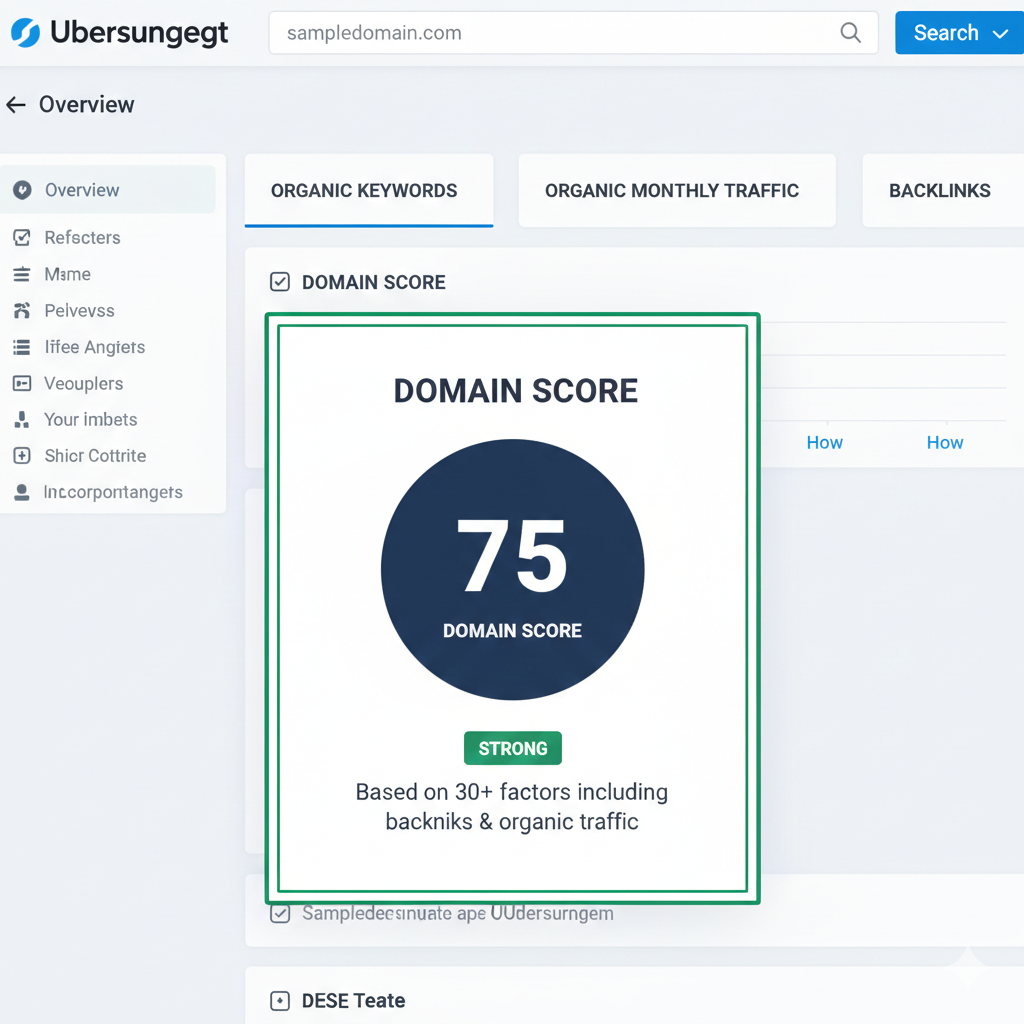Click the green STRONG badge
Viewport: 1024px width, 1024px height.
(x=512, y=749)
